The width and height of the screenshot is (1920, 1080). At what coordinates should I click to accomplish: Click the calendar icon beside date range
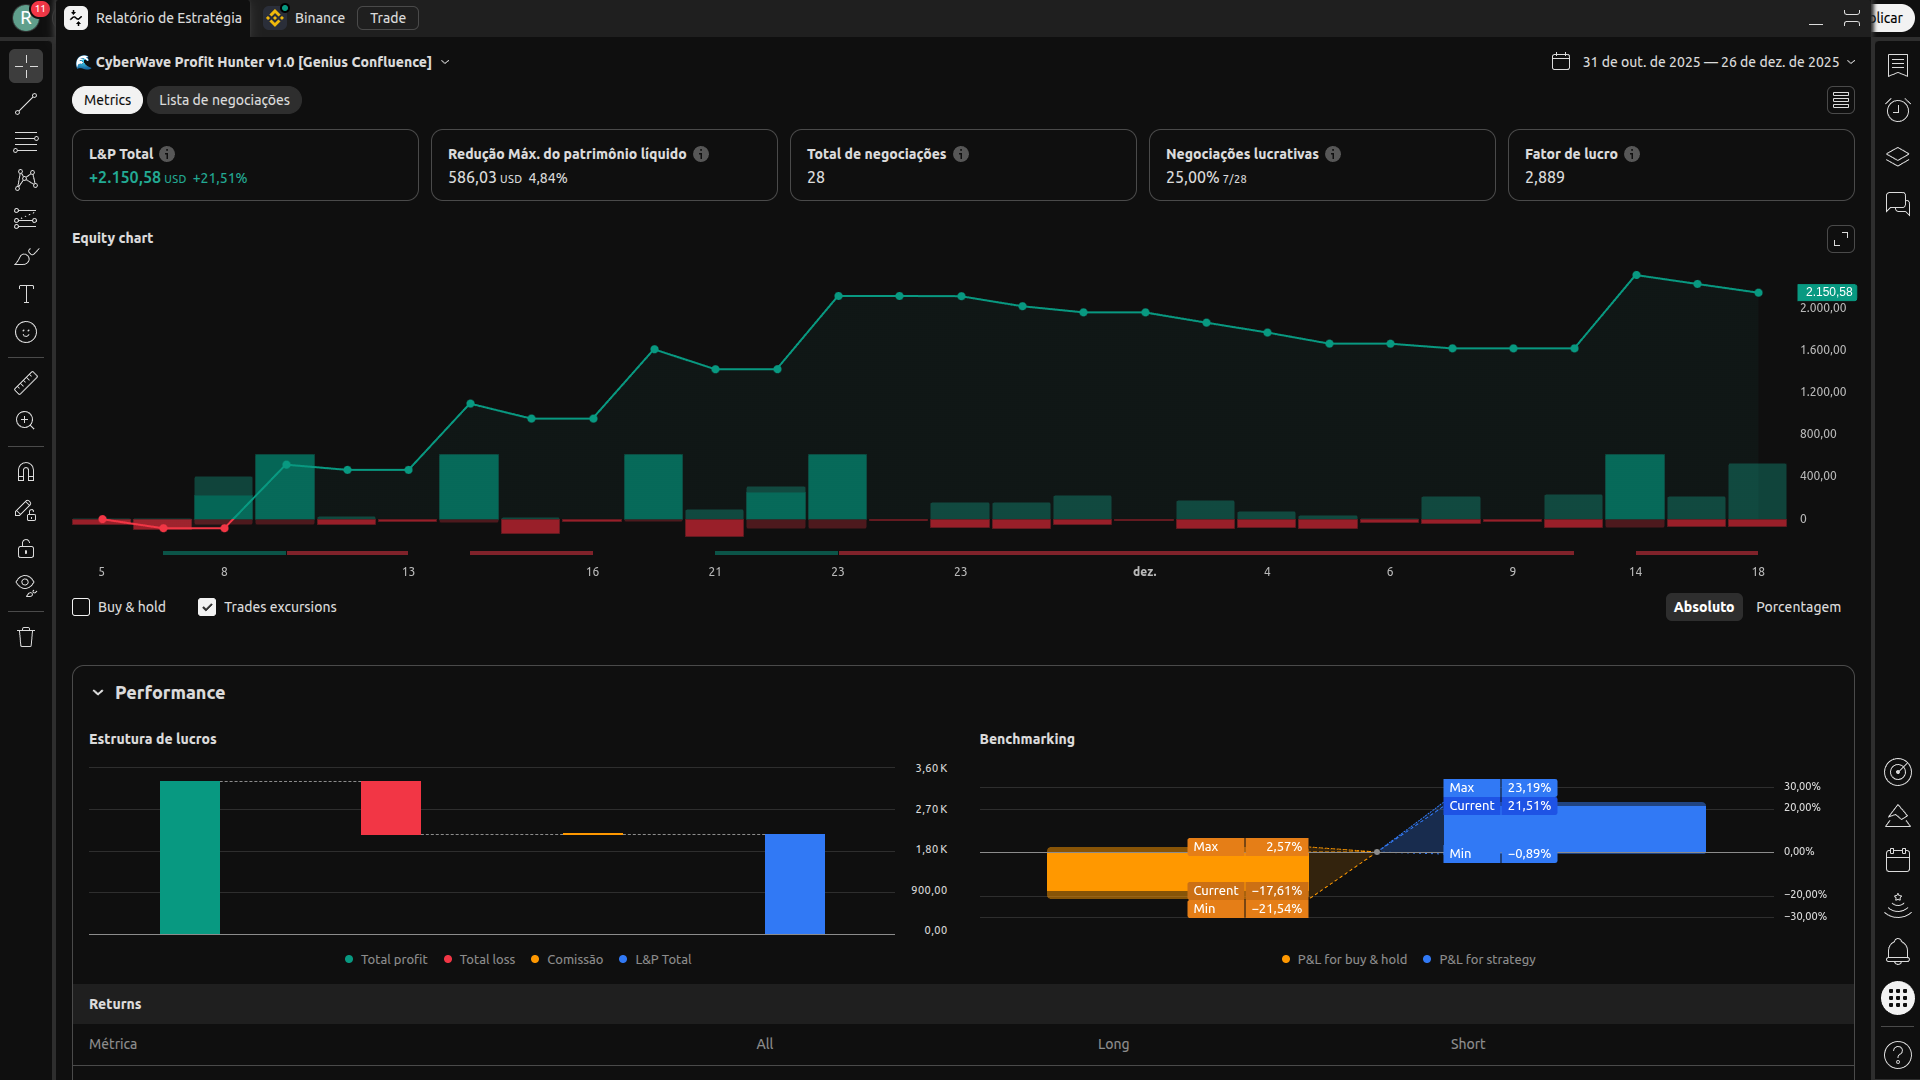tap(1560, 62)
